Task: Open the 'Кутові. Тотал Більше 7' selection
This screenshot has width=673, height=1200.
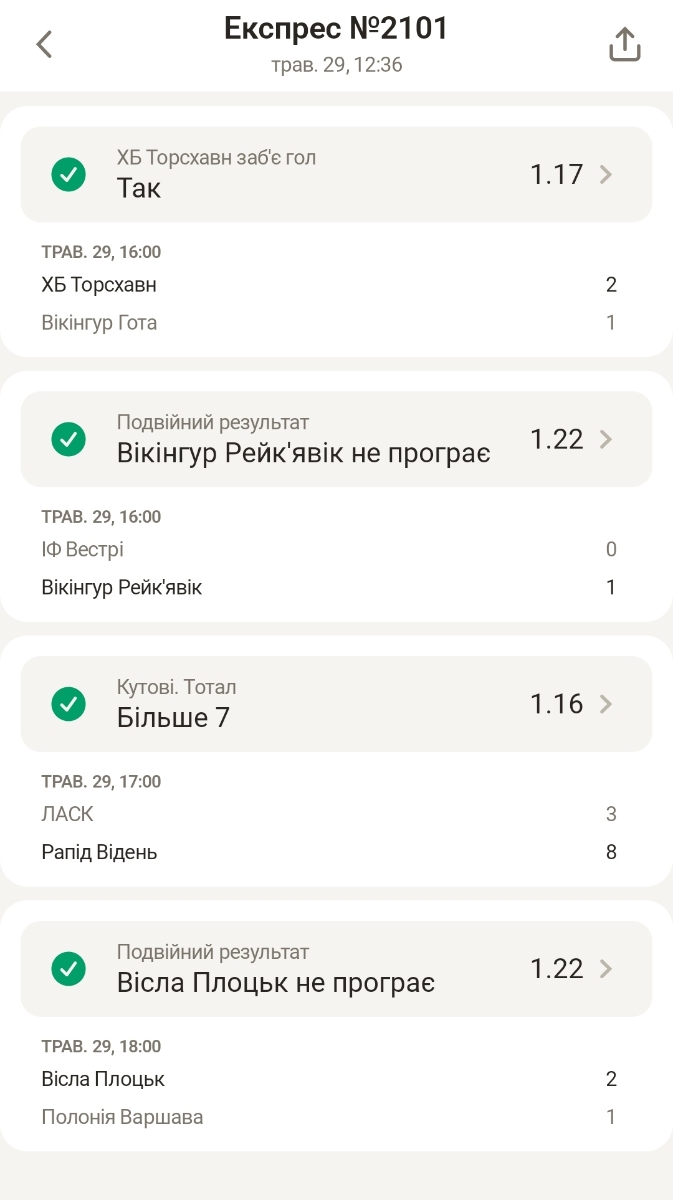Action: 300,704
